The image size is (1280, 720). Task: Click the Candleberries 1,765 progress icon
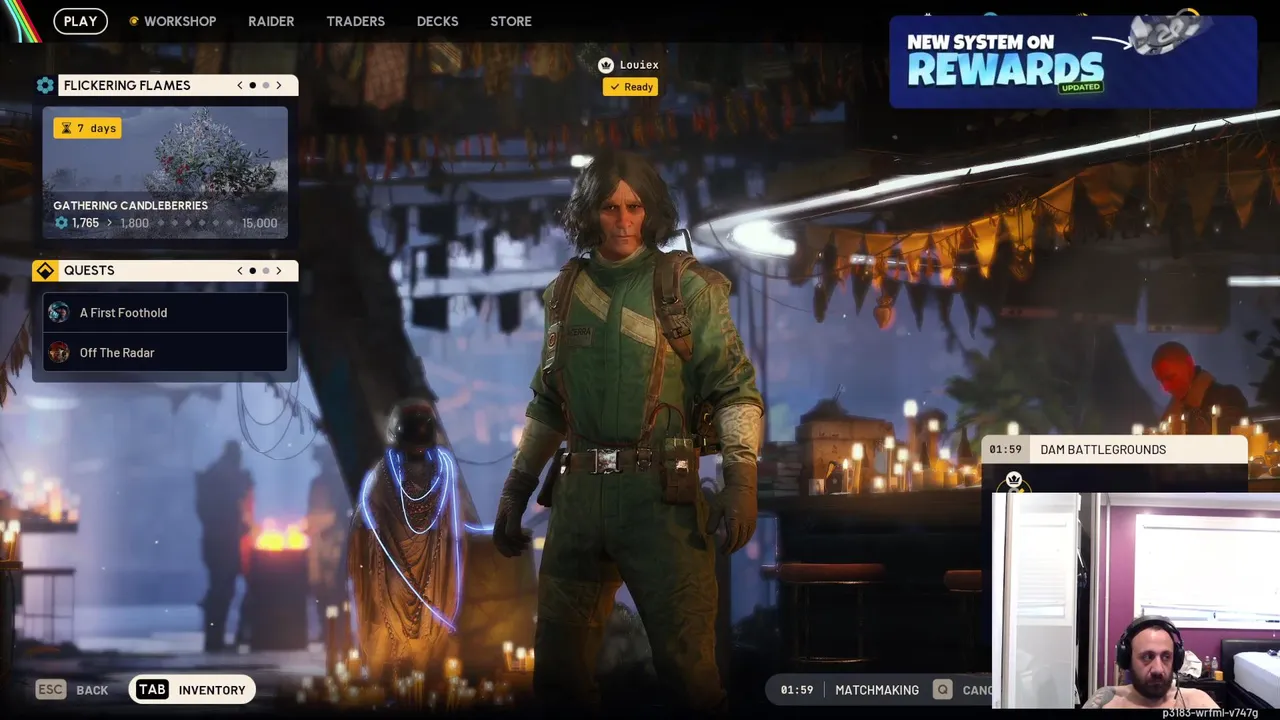[61, 223]
